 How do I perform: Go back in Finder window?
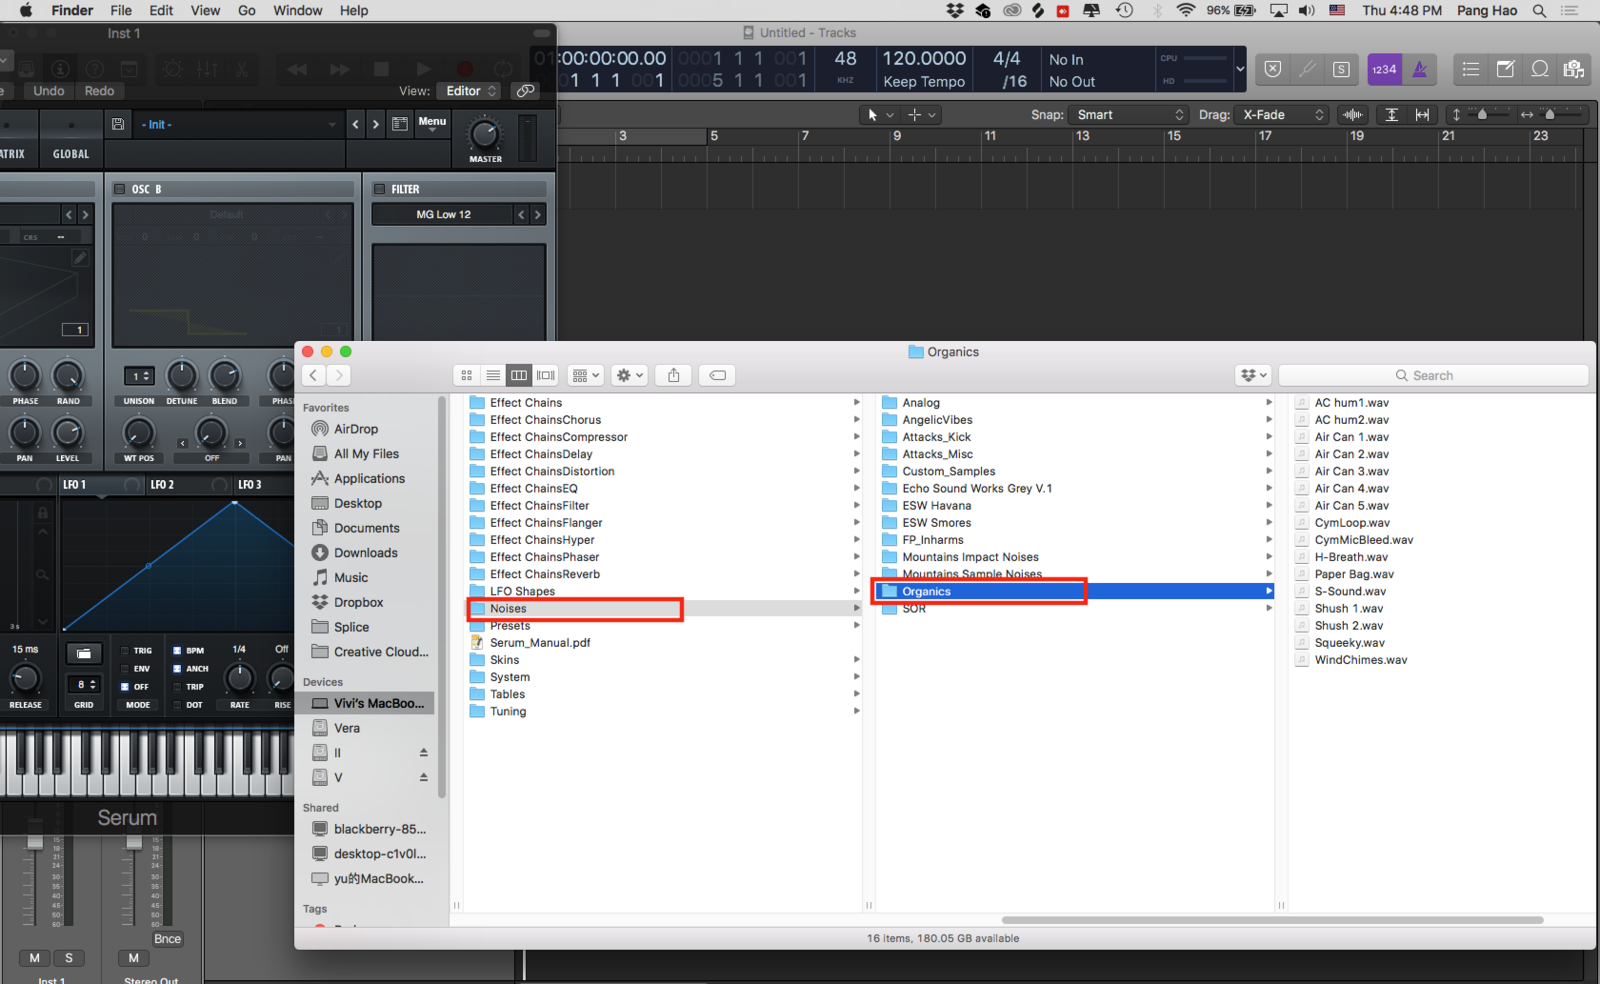[314, 375]
